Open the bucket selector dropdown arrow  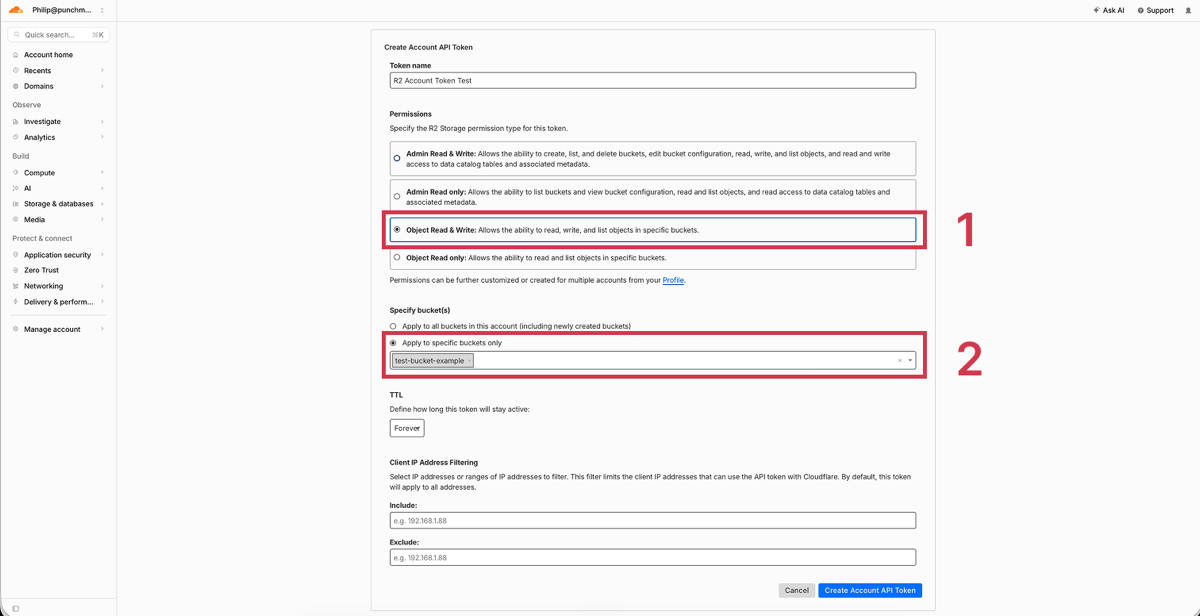[910, 361]
